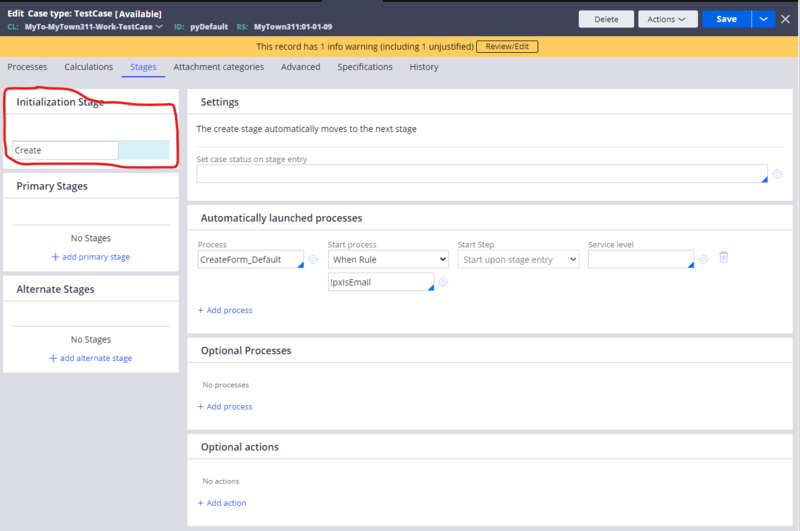The image size is (800, 531).
Task: Open Attachment categories tab
Action: tap(218, 67)
